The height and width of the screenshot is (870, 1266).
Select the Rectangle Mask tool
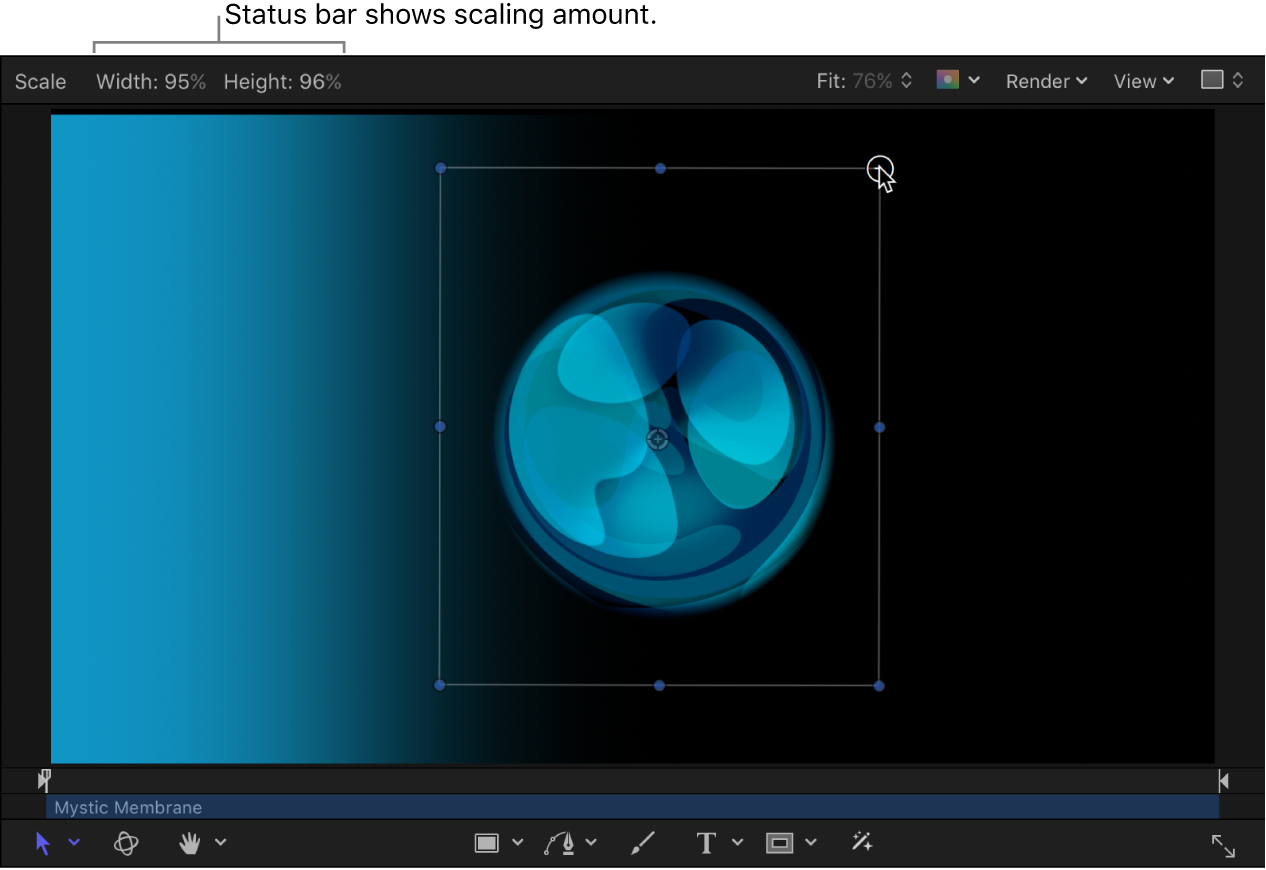(x=780, y=843)
